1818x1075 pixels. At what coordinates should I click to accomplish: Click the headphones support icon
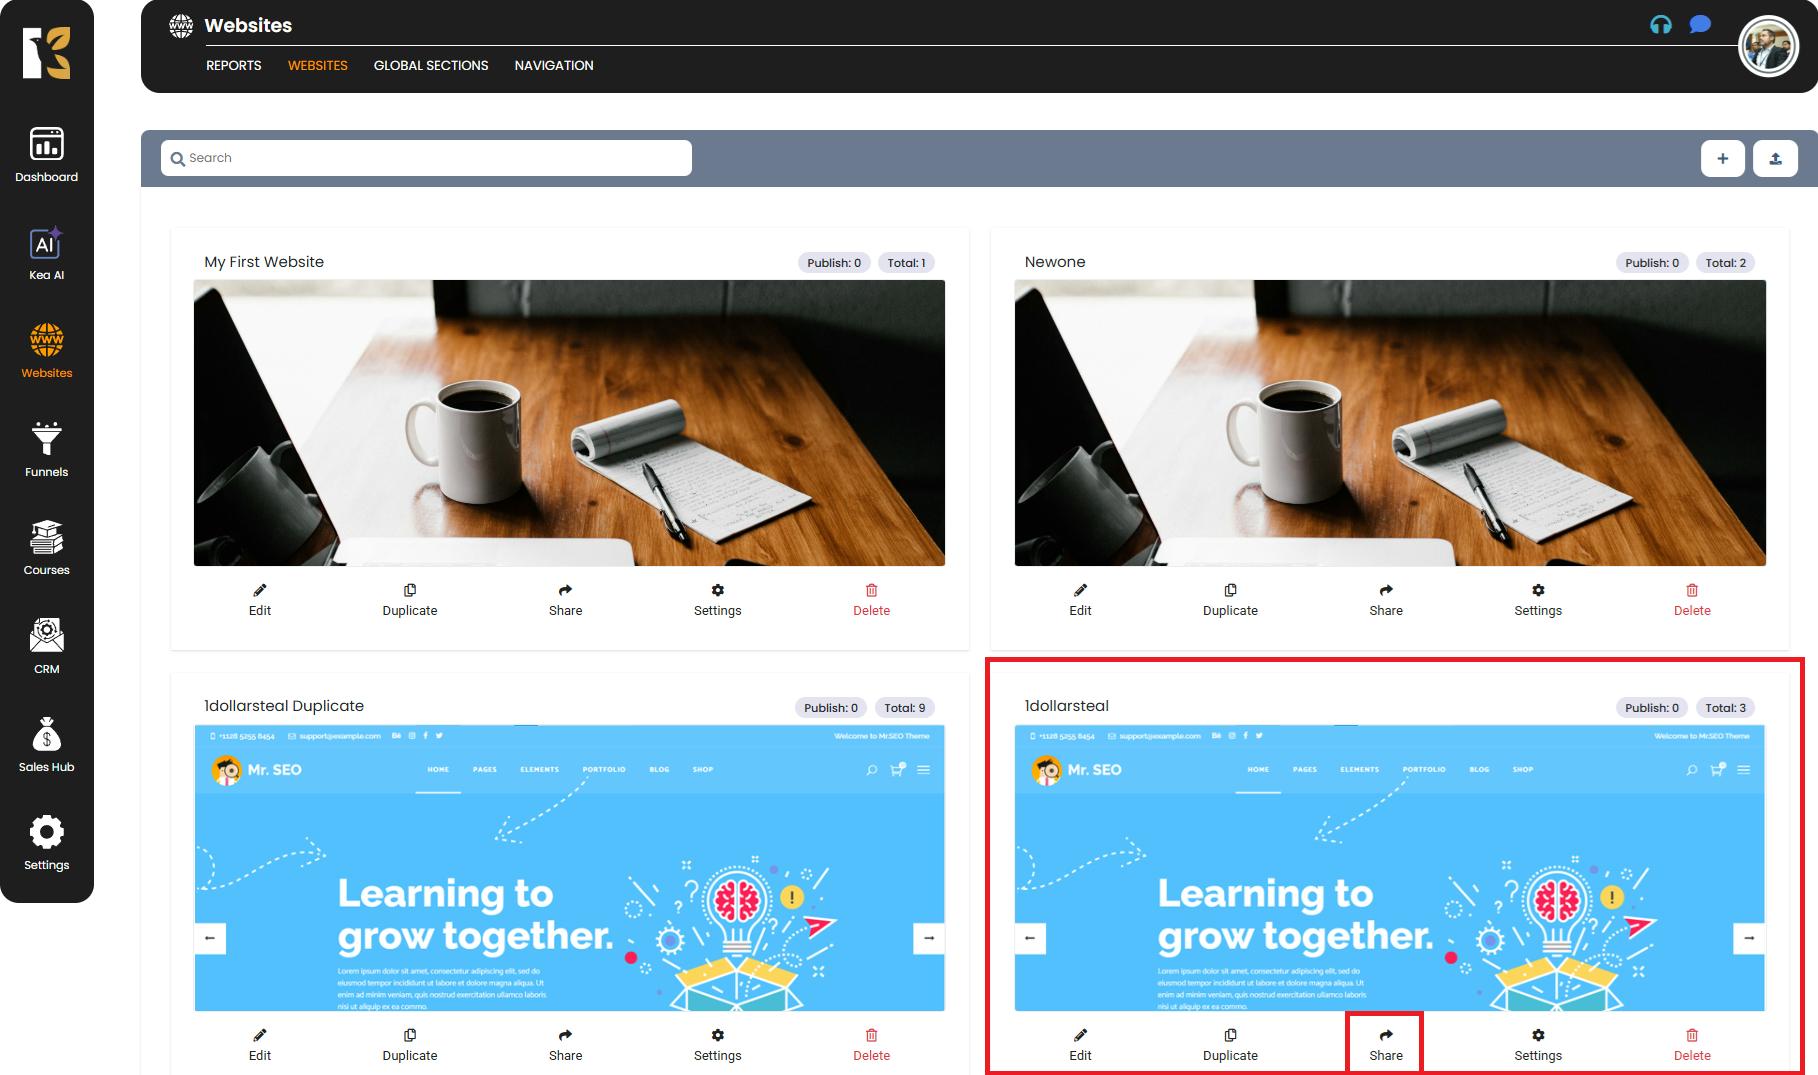tap(1660, 25)
